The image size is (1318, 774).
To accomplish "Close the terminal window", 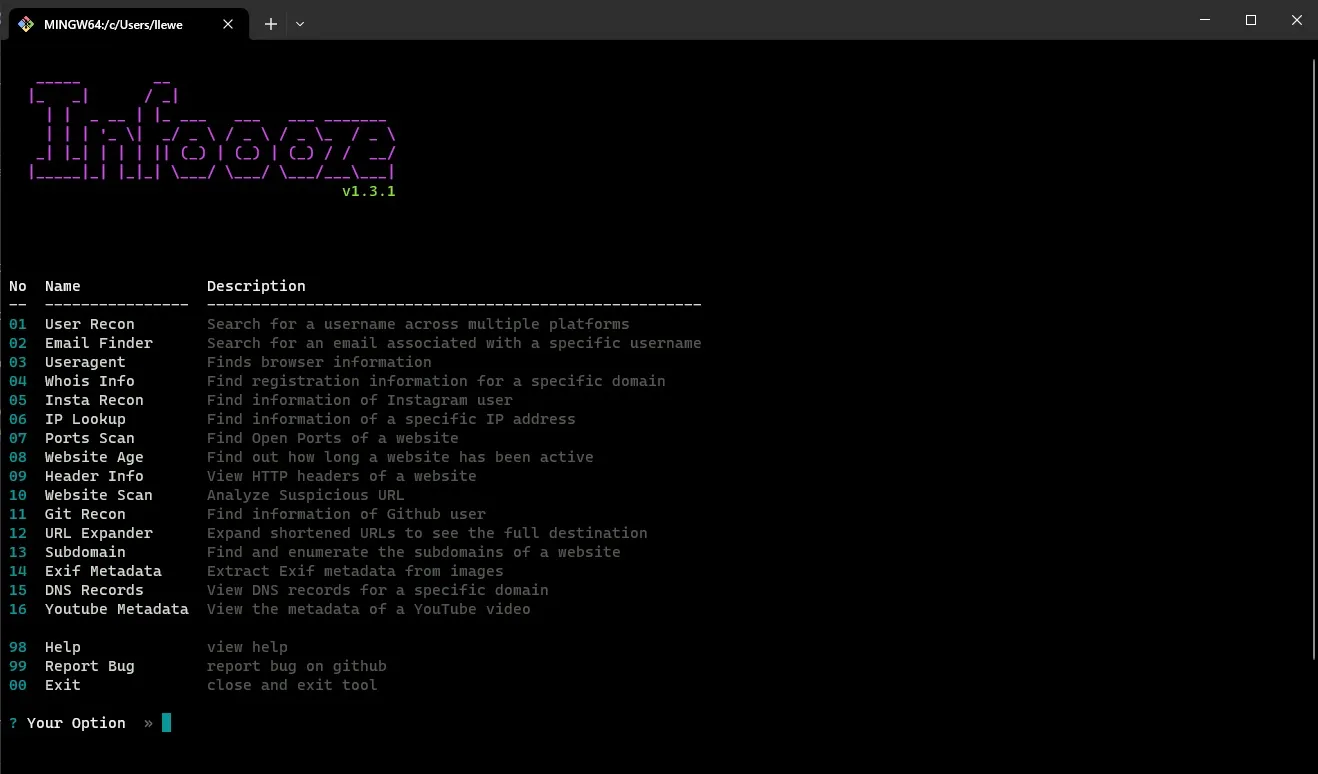I will [1296, 20].
